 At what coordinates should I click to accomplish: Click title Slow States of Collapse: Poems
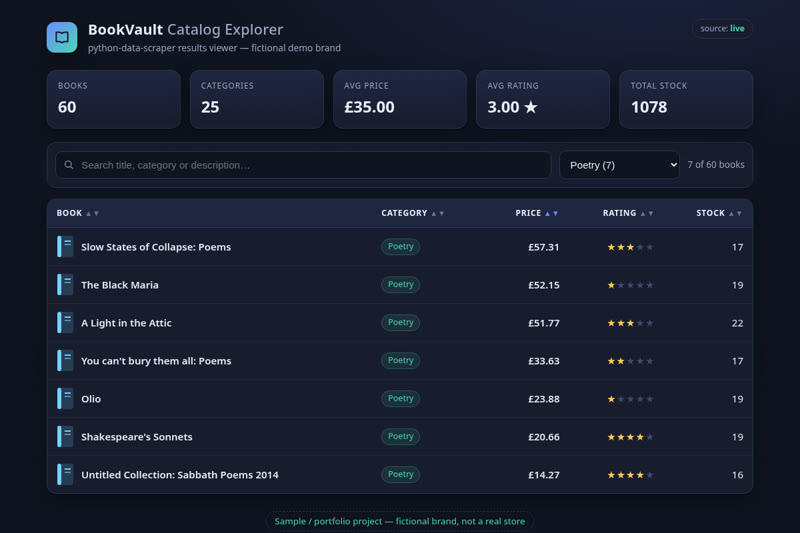pyautogui.click(x=156, y=247)
